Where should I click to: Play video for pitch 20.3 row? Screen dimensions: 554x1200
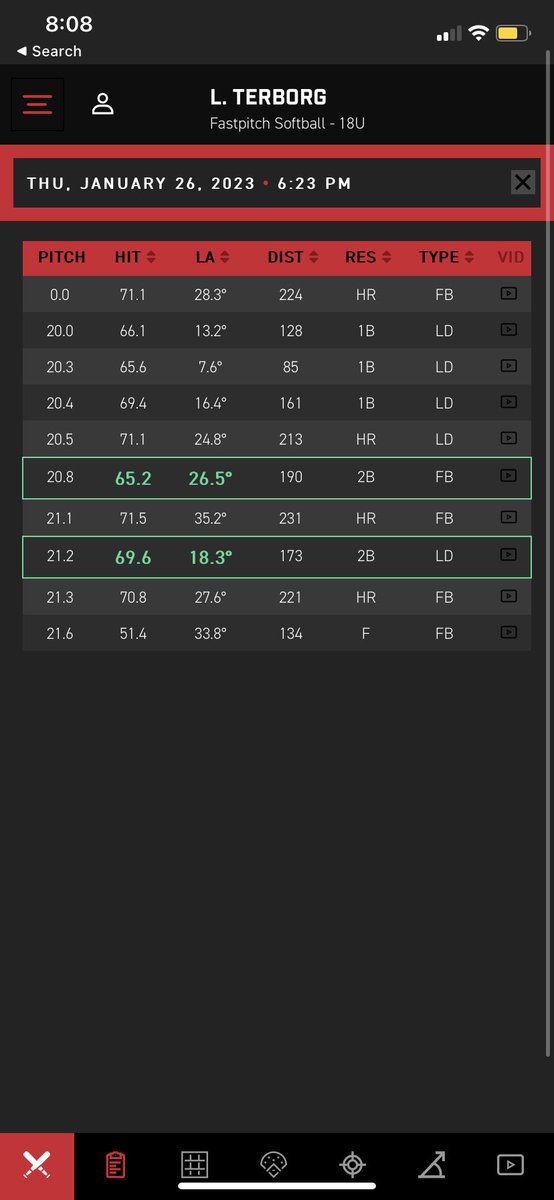click(509, 366)
